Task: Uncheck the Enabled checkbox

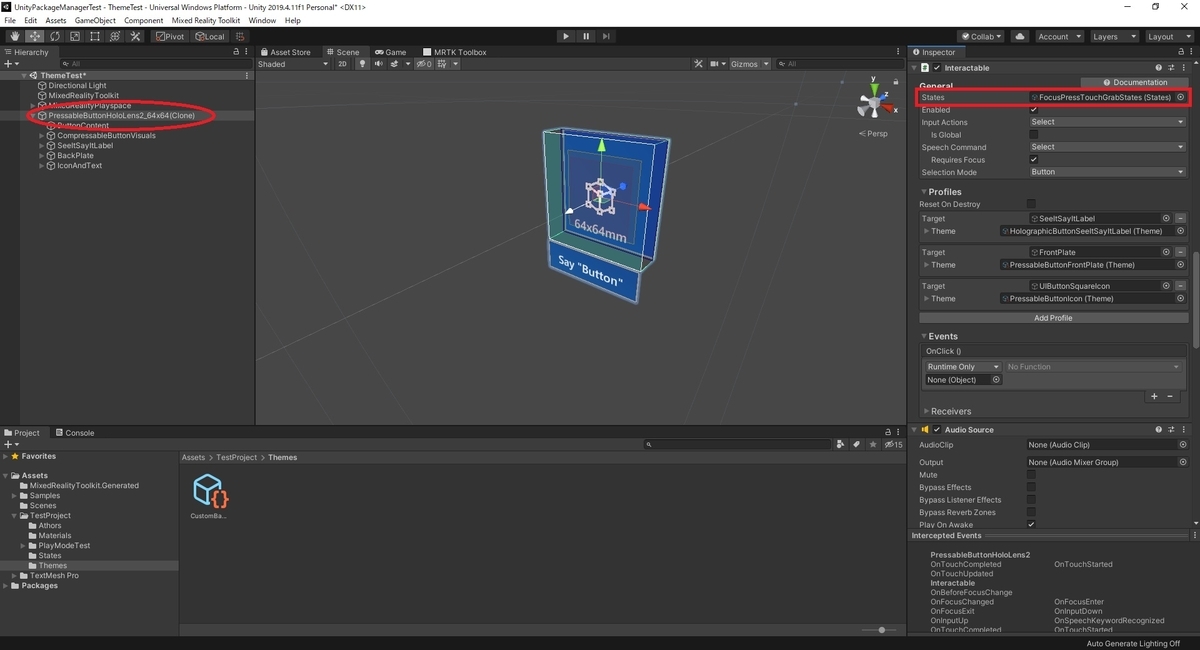Action: coord(1033,110)
